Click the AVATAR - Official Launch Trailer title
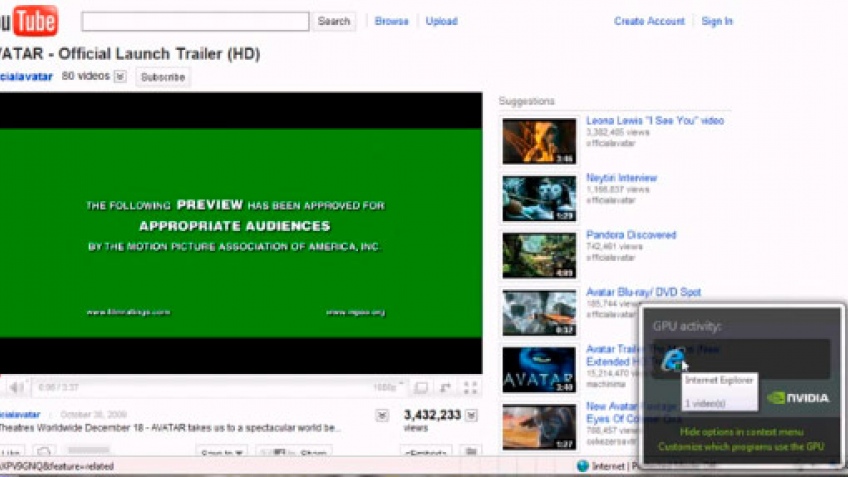Screen dimensions: 848x477 click(130, 54)
